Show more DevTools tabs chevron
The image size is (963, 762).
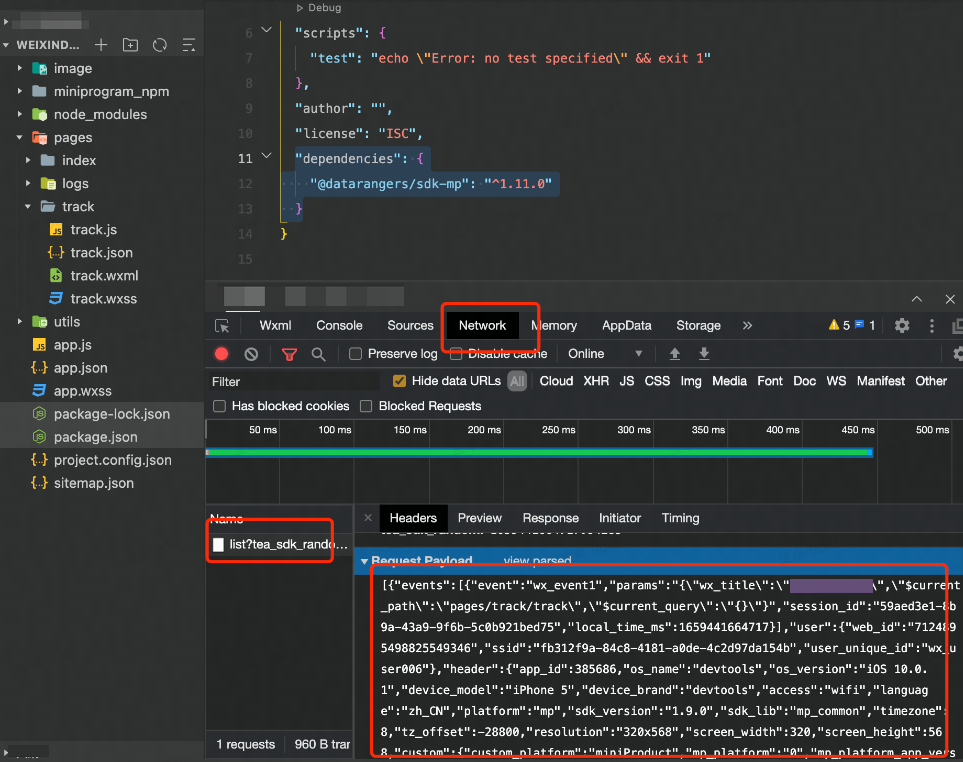(x=747, y=325)
